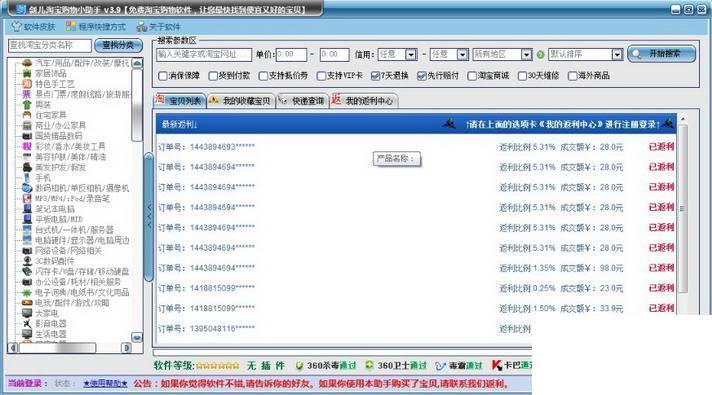Open the 关于软件 about menu

[158, 27]
